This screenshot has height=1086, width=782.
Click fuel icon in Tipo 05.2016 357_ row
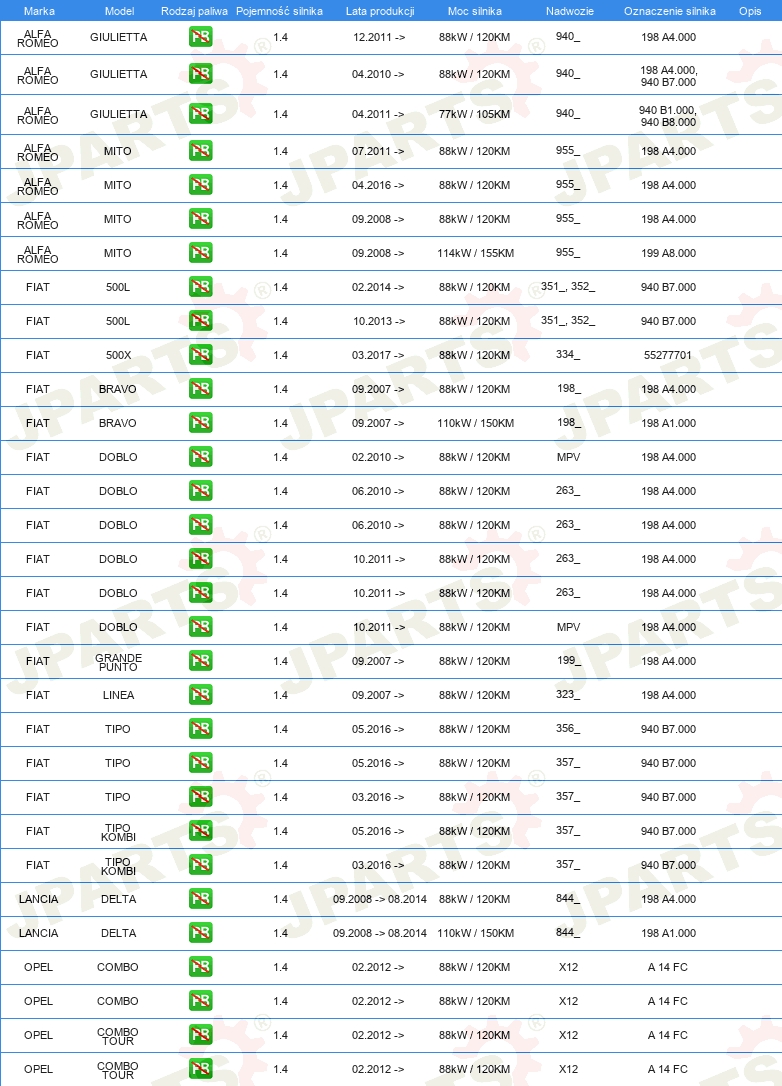(200, 762)
